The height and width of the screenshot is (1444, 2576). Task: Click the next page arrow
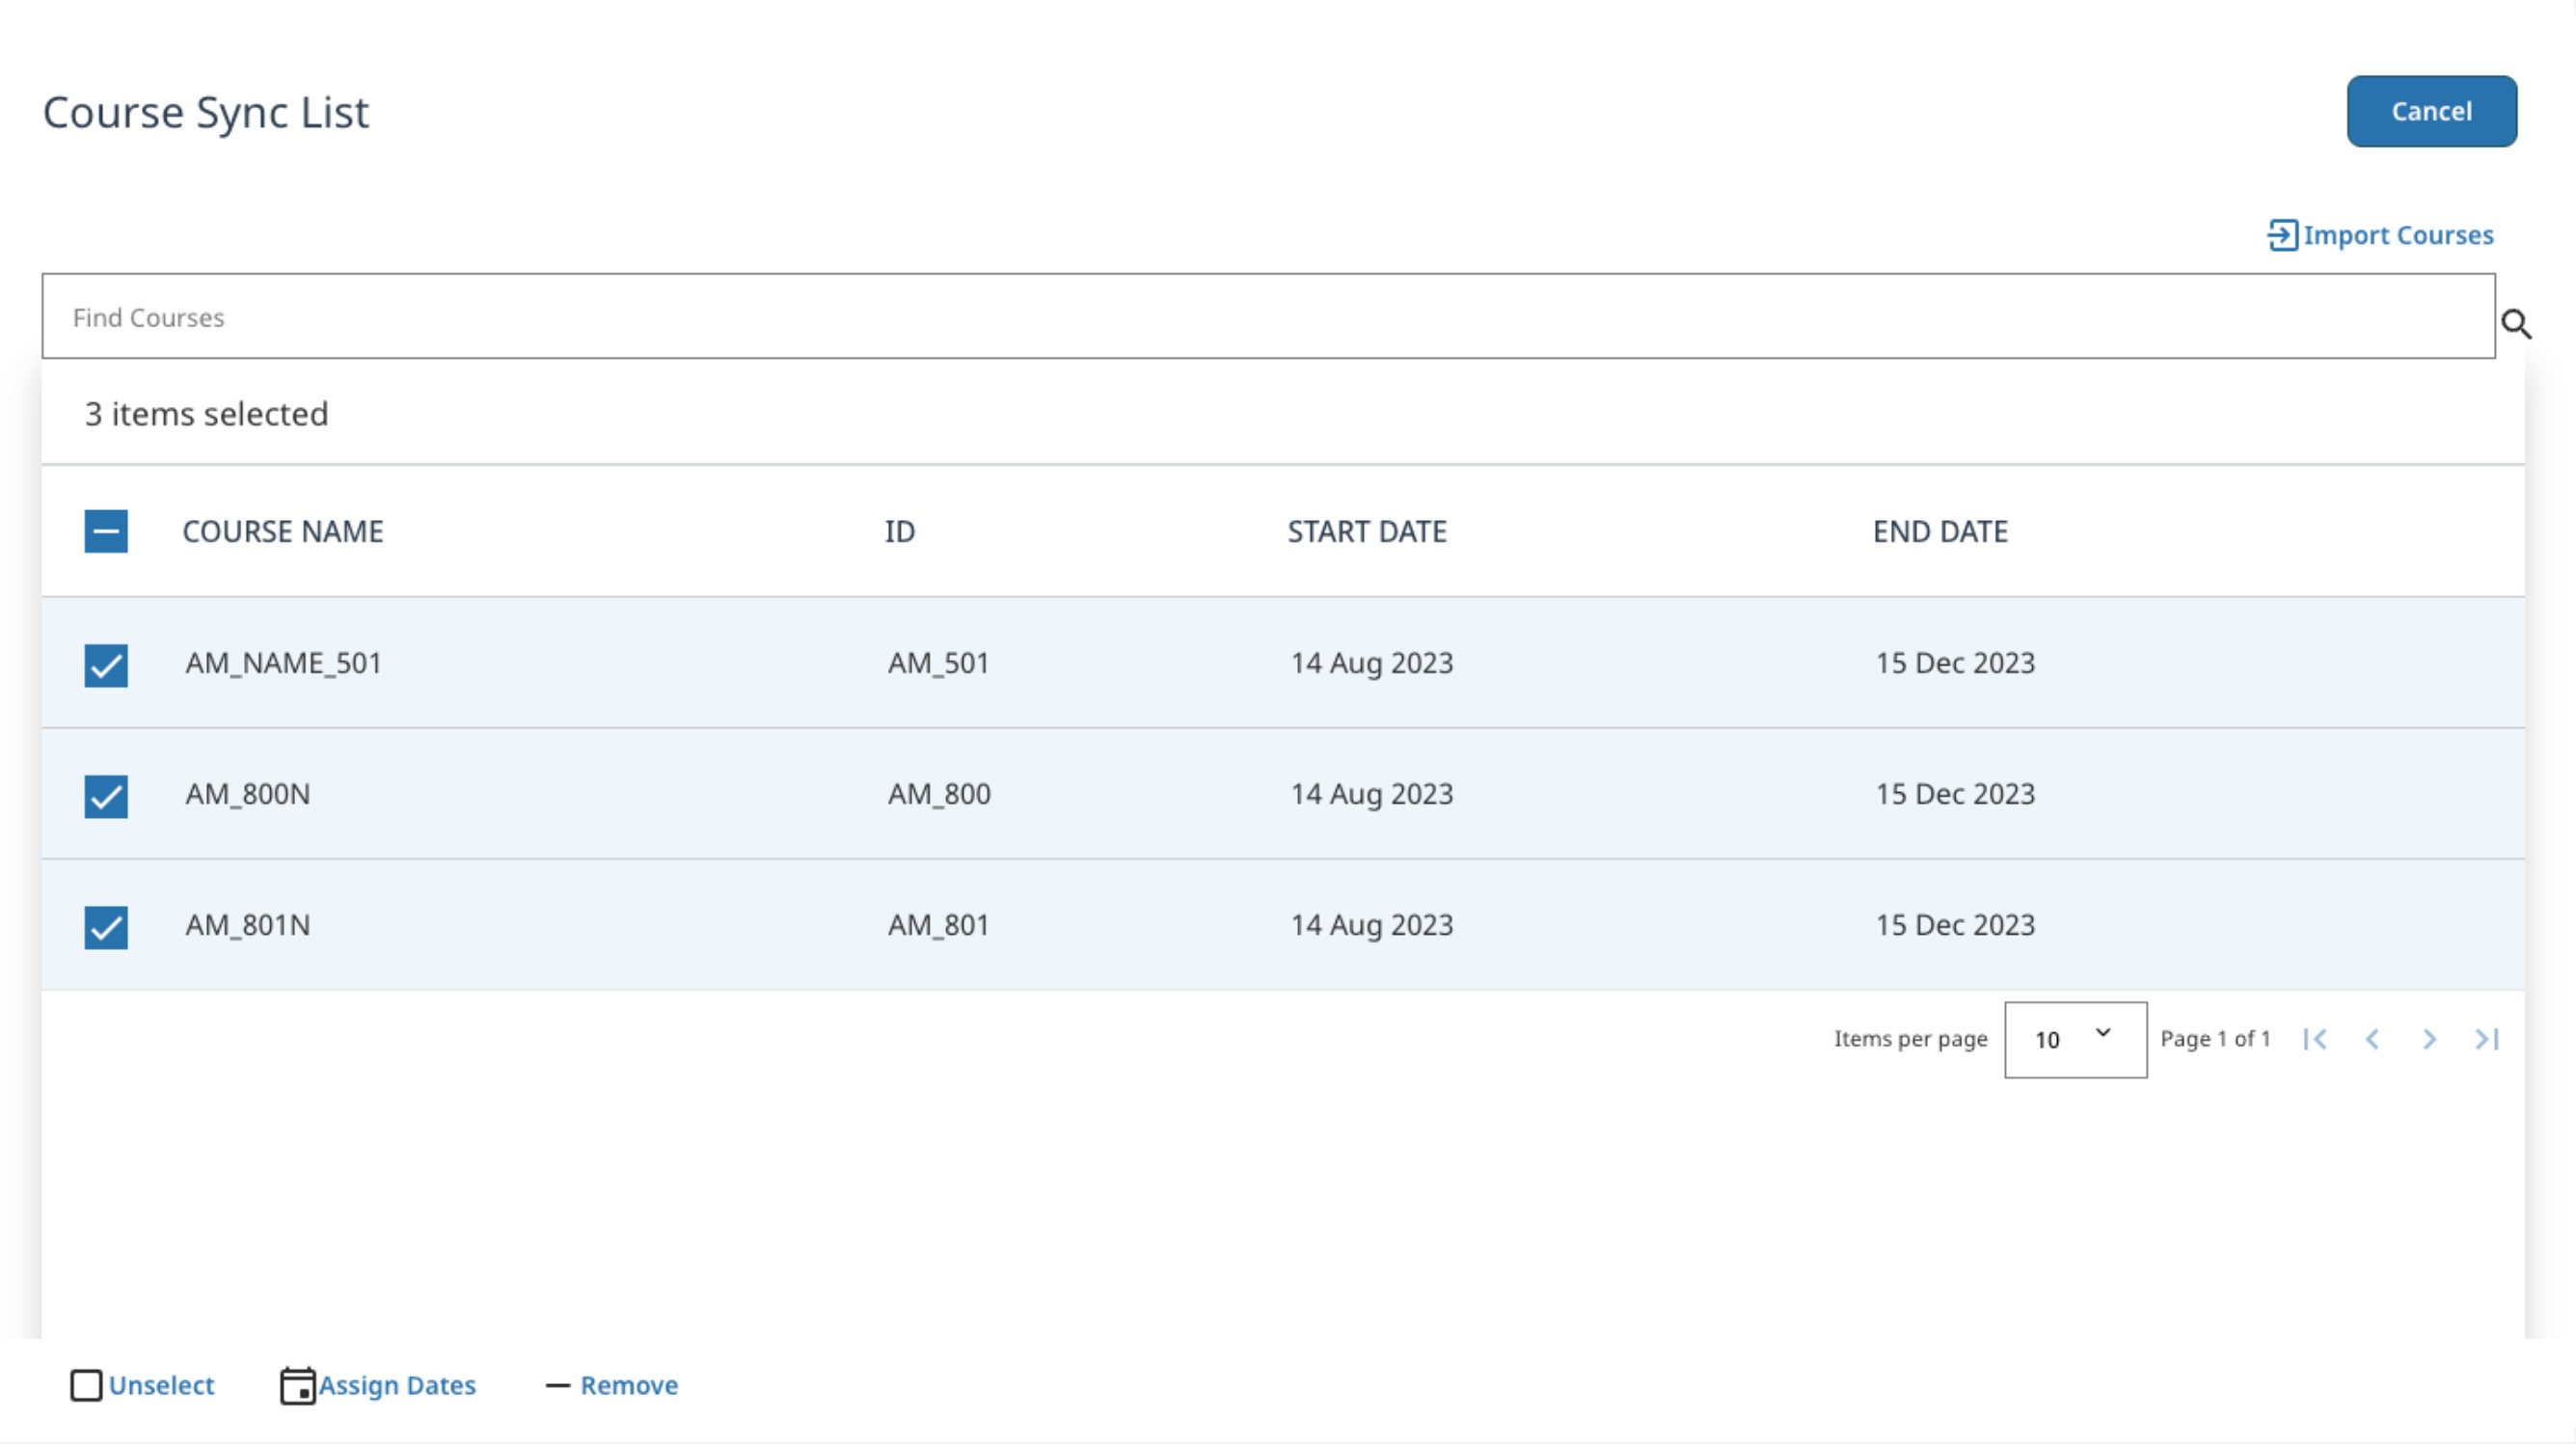pos(2430,1039)
